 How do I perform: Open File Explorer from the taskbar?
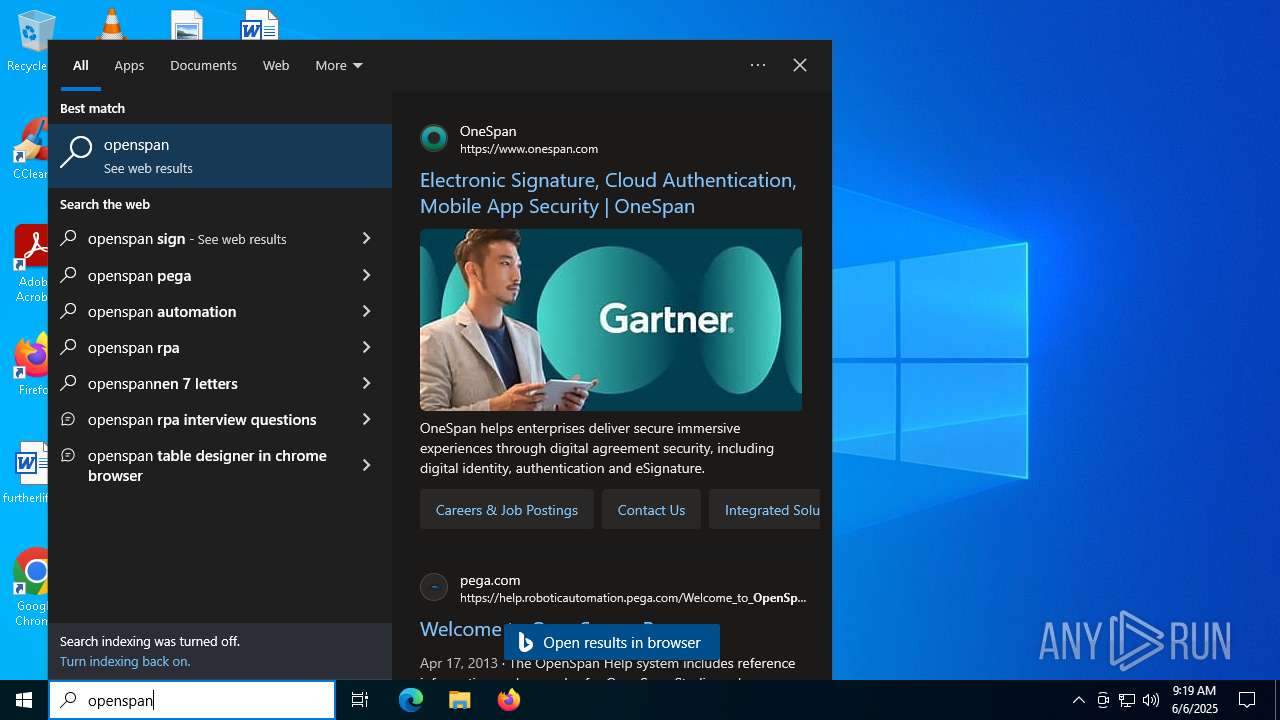click(x=459, y=700)
